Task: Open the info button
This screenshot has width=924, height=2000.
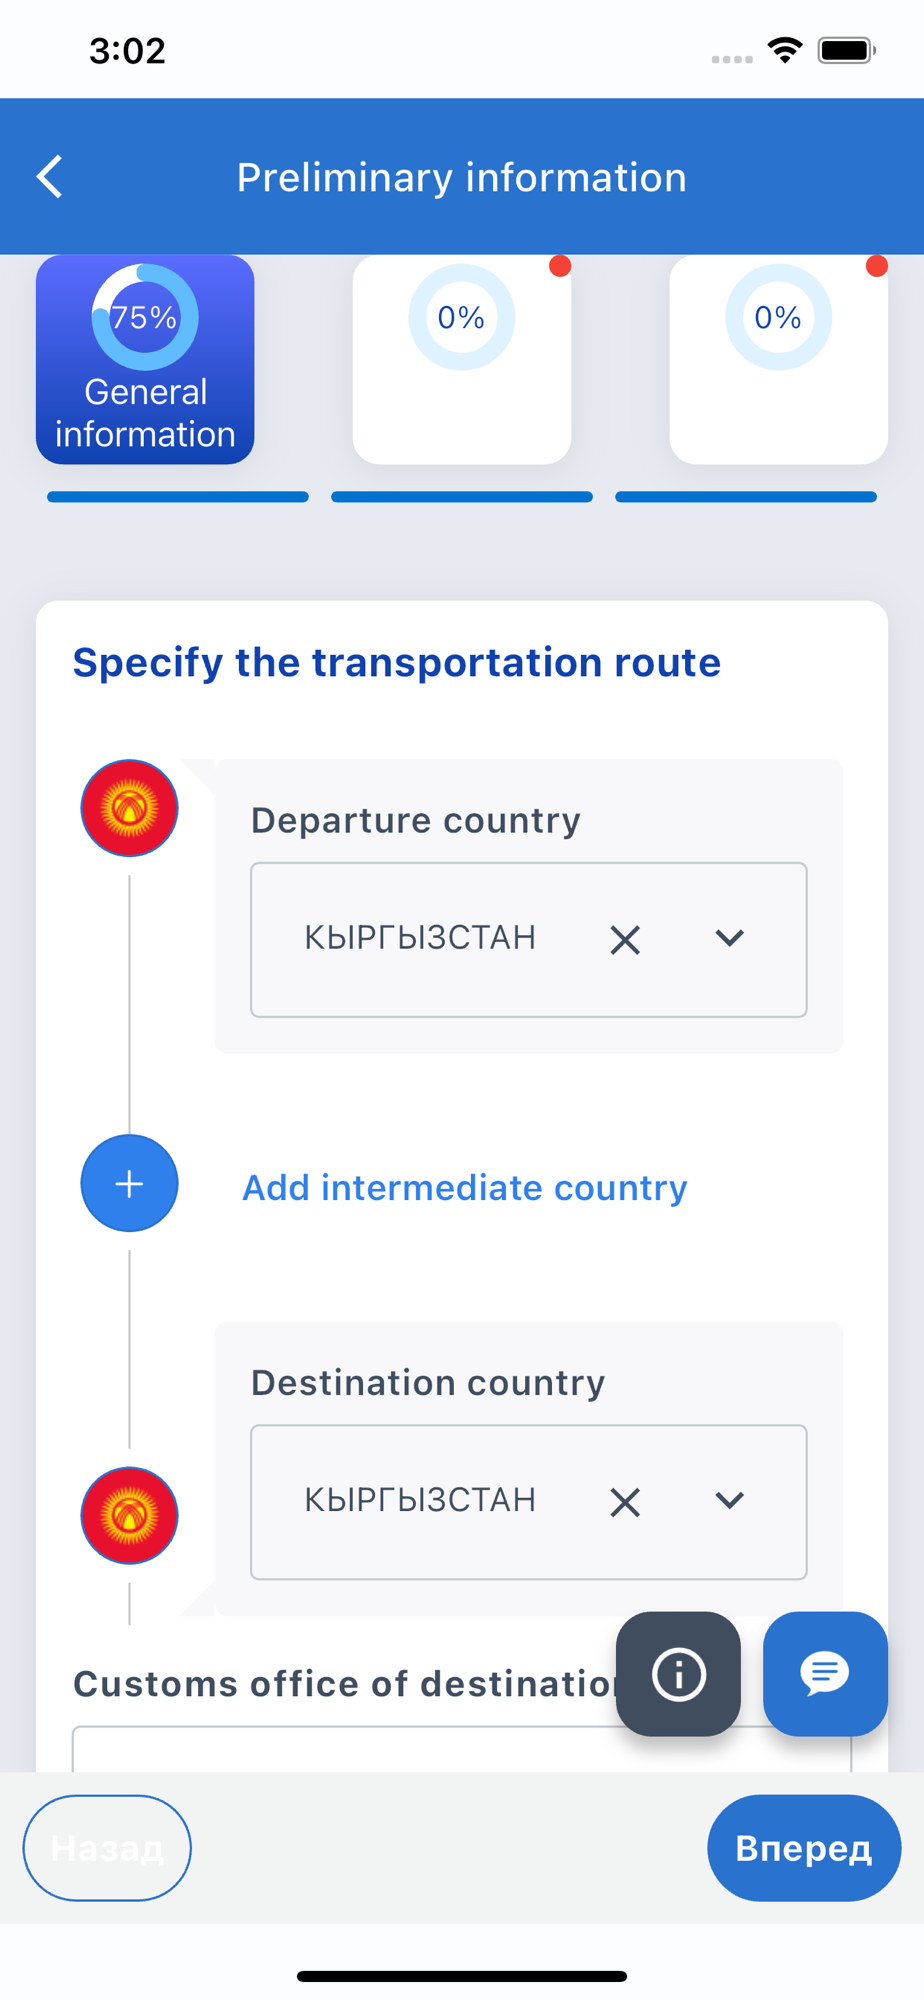Action: click(x=678, y=1674)
